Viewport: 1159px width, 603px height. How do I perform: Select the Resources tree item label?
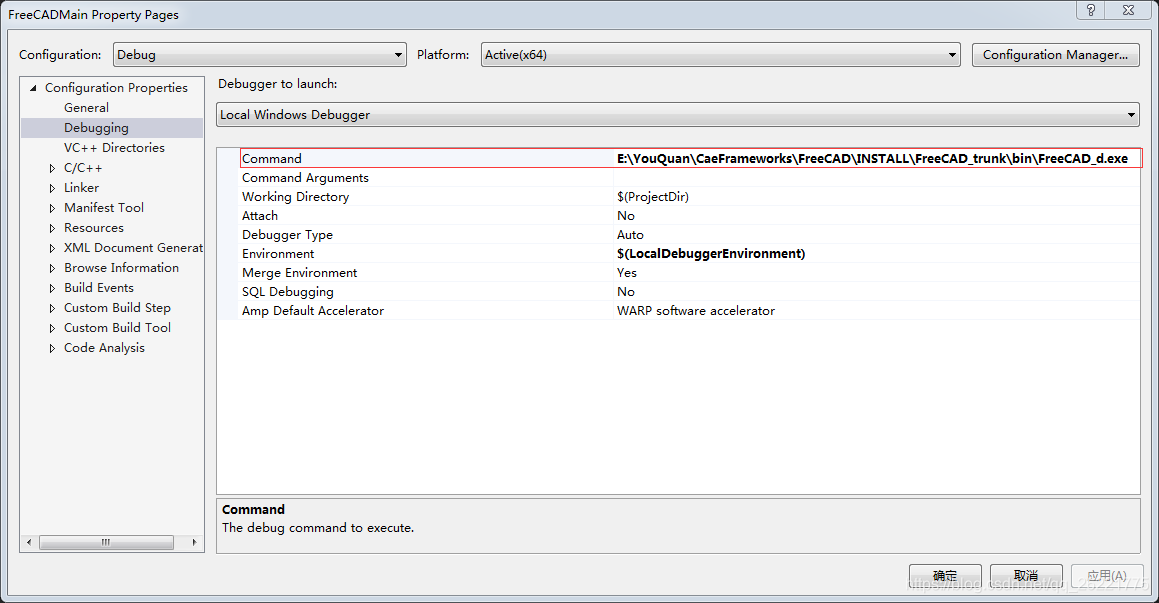[x=94, y=228]
